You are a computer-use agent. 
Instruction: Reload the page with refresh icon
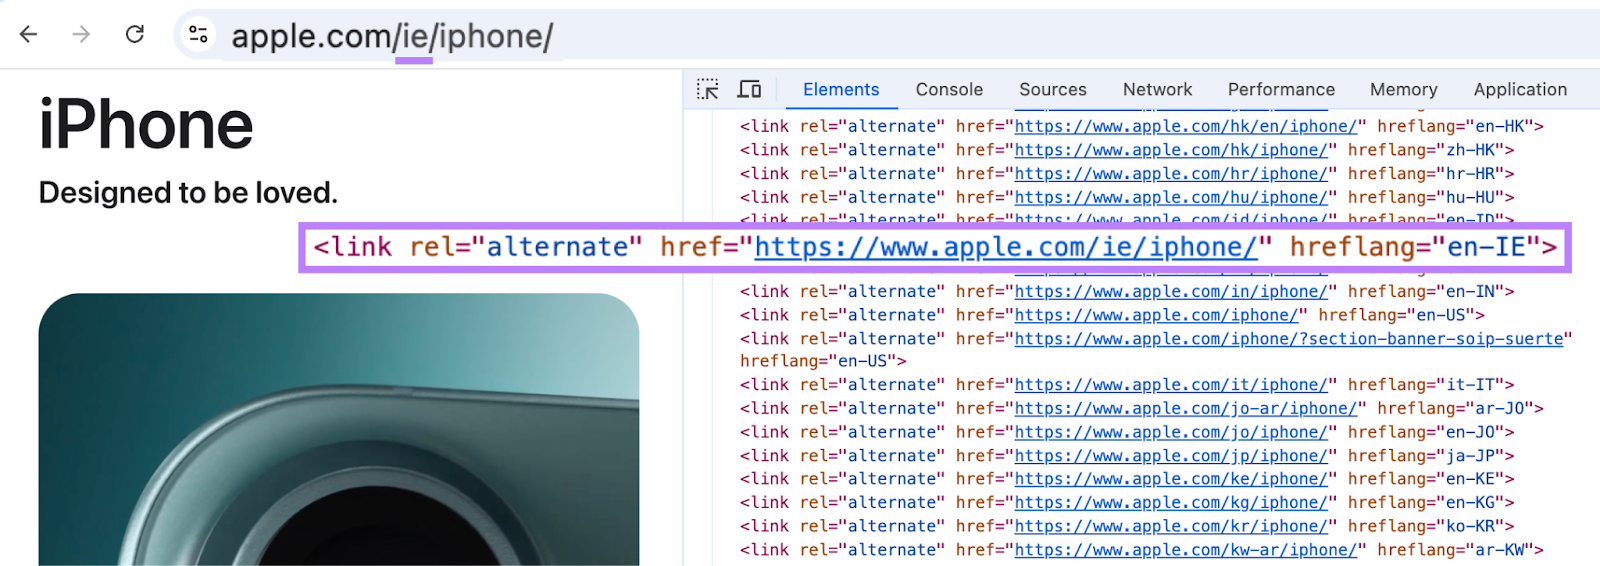tap(135, 35)
